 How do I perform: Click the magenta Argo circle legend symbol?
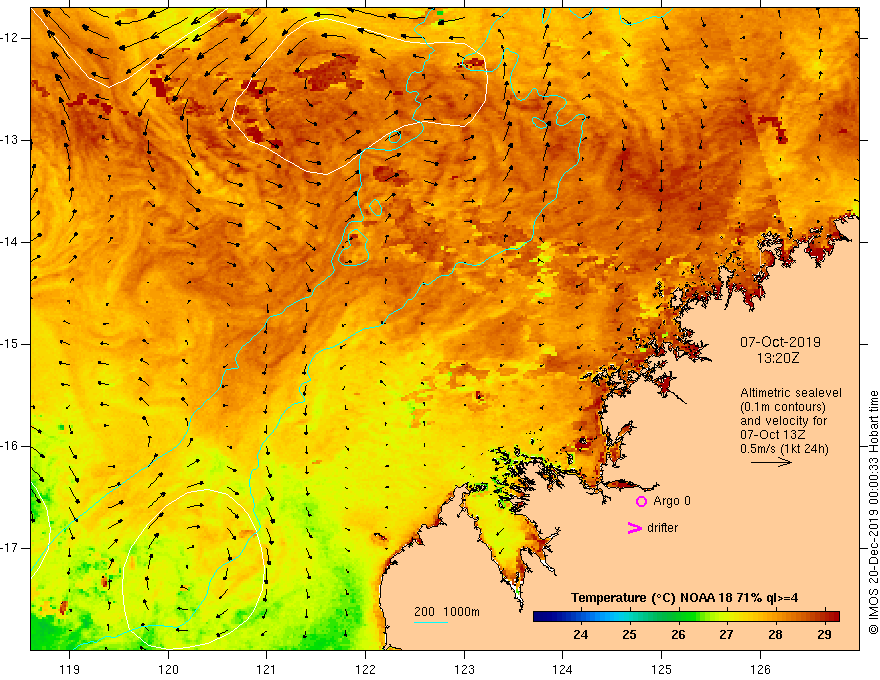pos(641,501)
